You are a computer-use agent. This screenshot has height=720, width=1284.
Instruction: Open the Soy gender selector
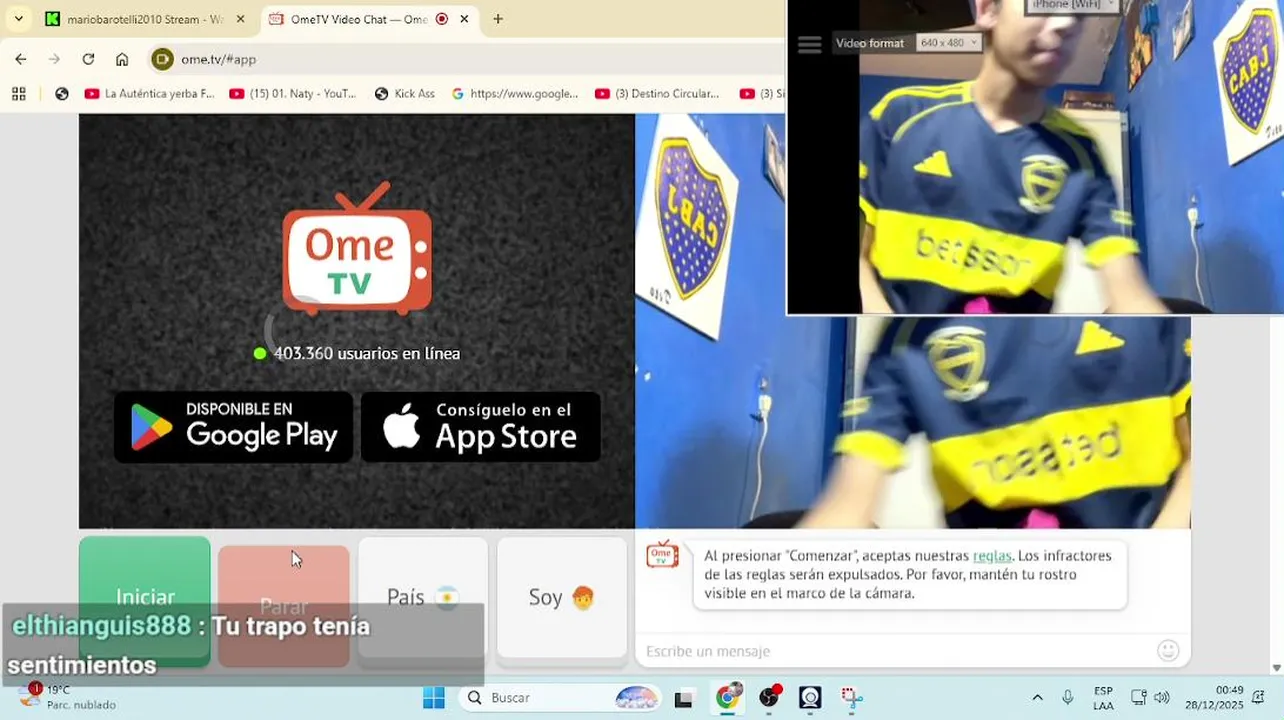click(562, 597)
